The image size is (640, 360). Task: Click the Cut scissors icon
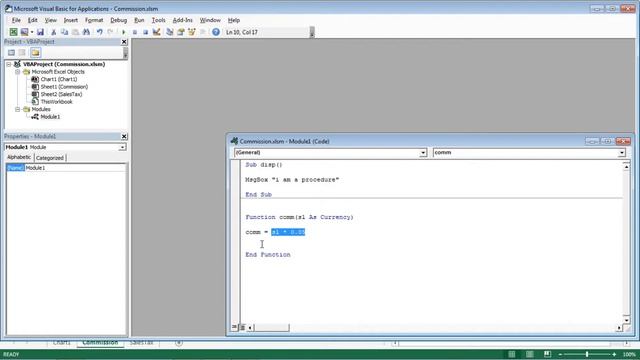click(x=53, y=32)
